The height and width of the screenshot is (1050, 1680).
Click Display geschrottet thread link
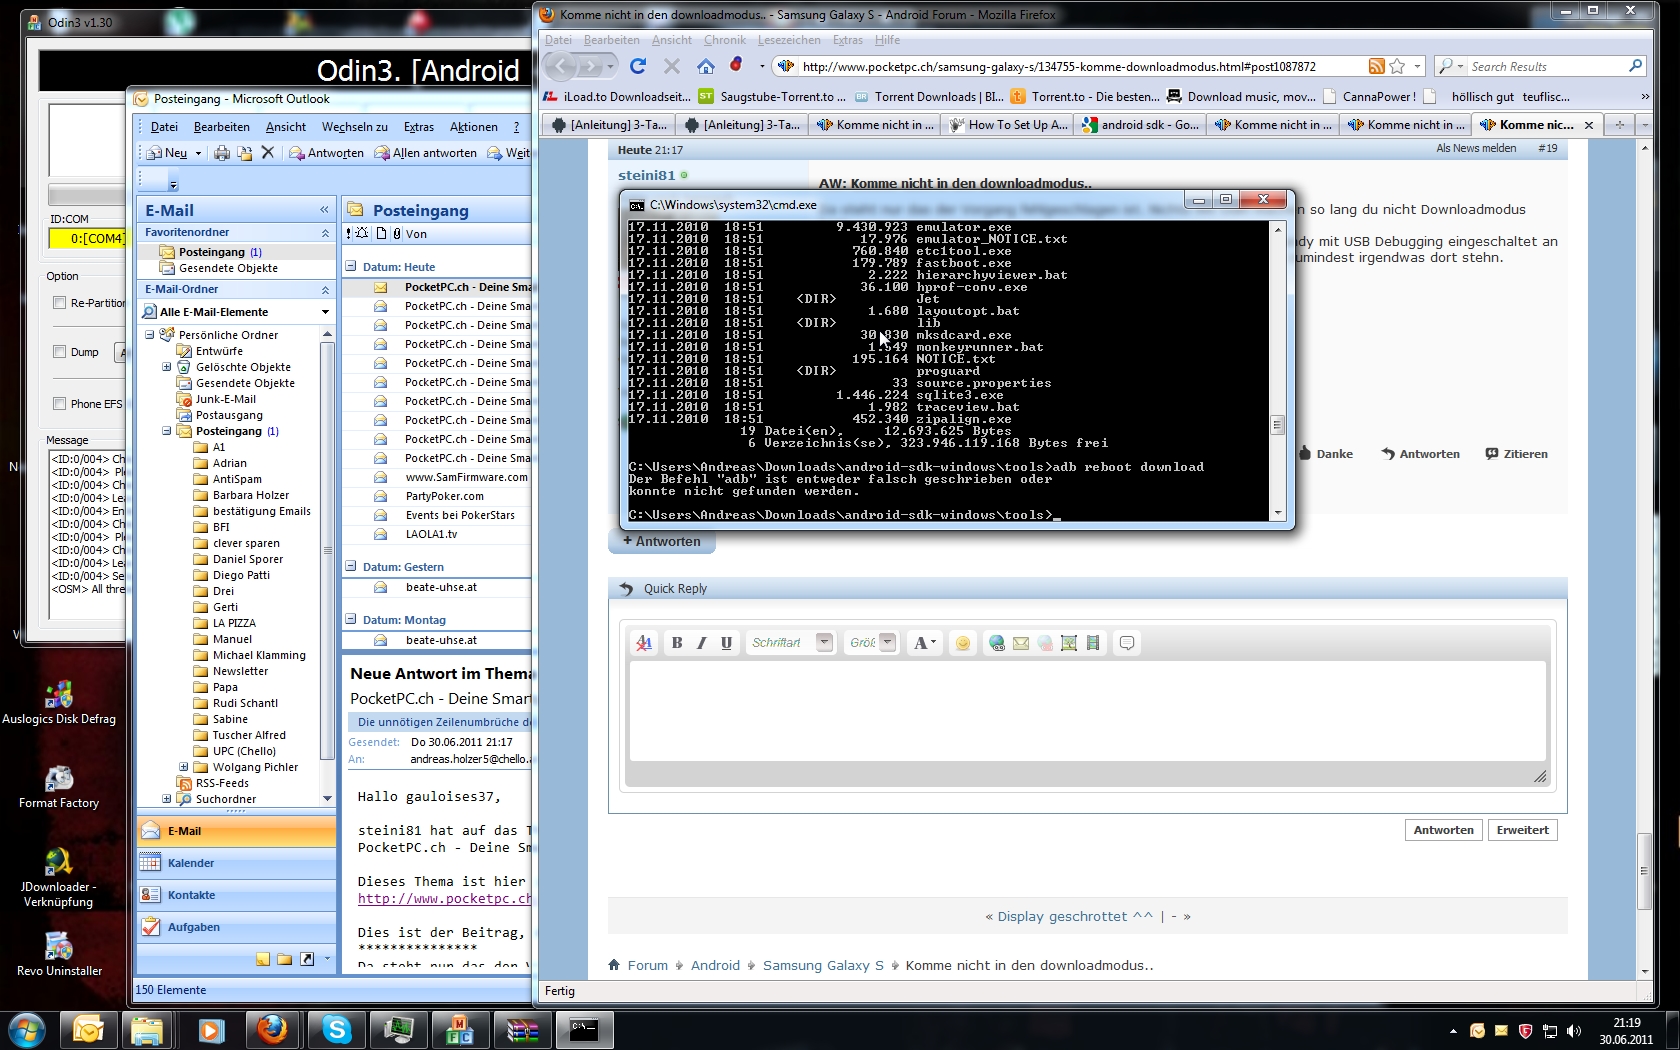click(1075, 916)
